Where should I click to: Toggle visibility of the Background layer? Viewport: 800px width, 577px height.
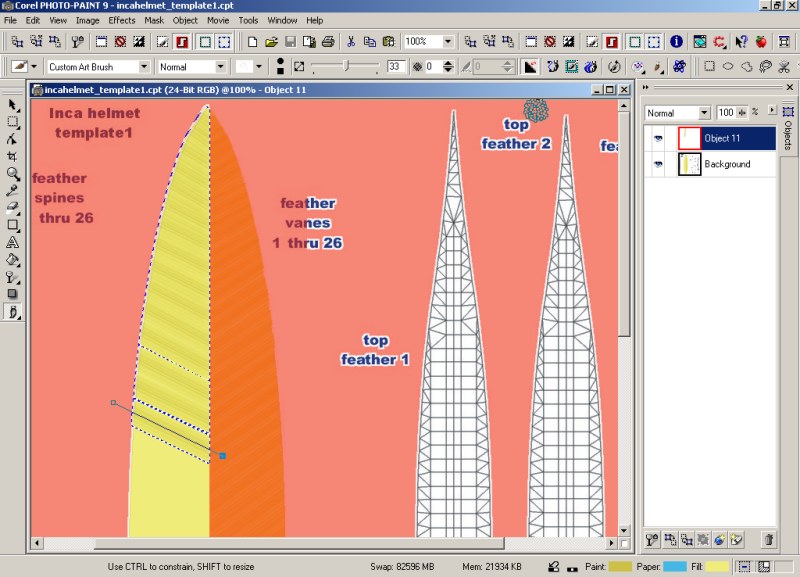tap(658, 164)
